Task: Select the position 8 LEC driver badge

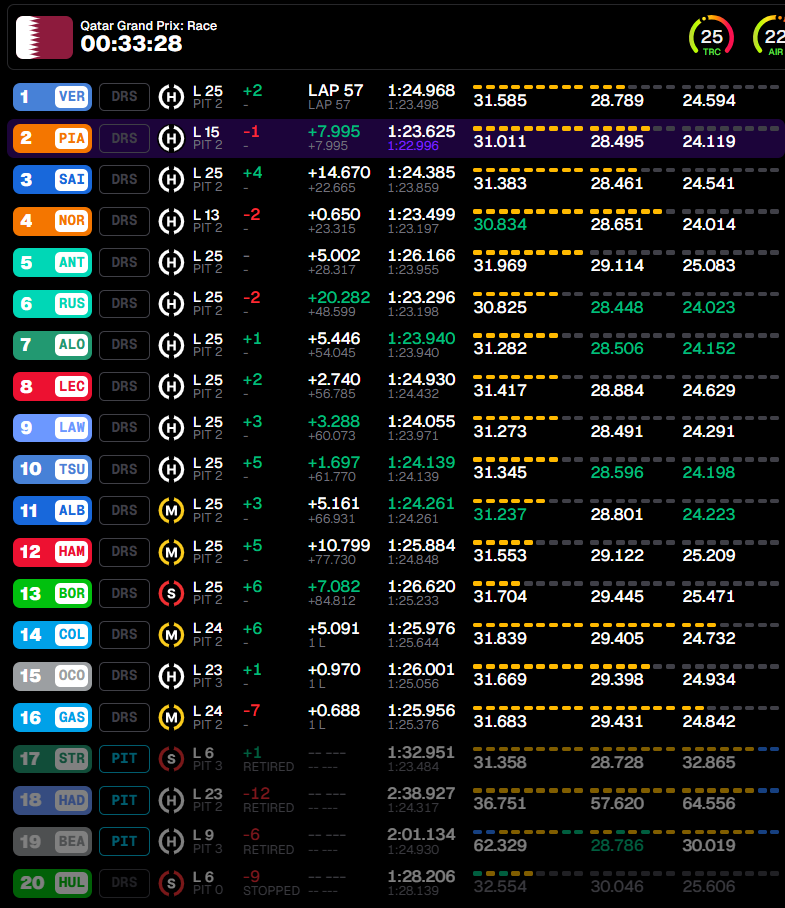Action: point(53,386)
